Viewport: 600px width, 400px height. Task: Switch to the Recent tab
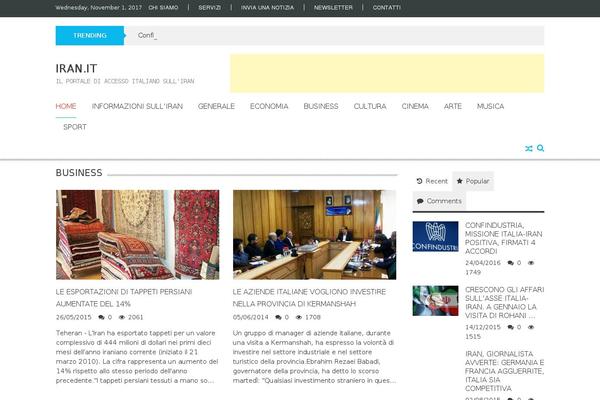tap(432, 181)
